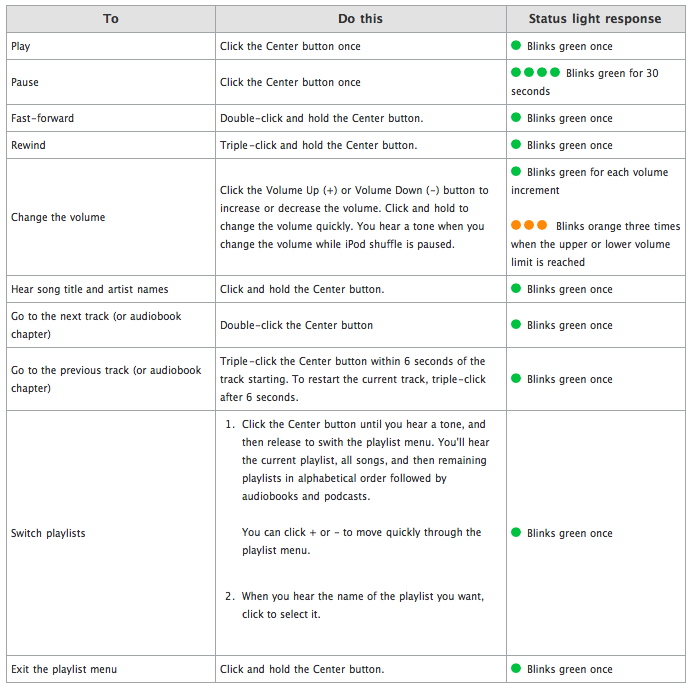
Task: Click the 'Switch playlists' row label
Action: point(48,533)
